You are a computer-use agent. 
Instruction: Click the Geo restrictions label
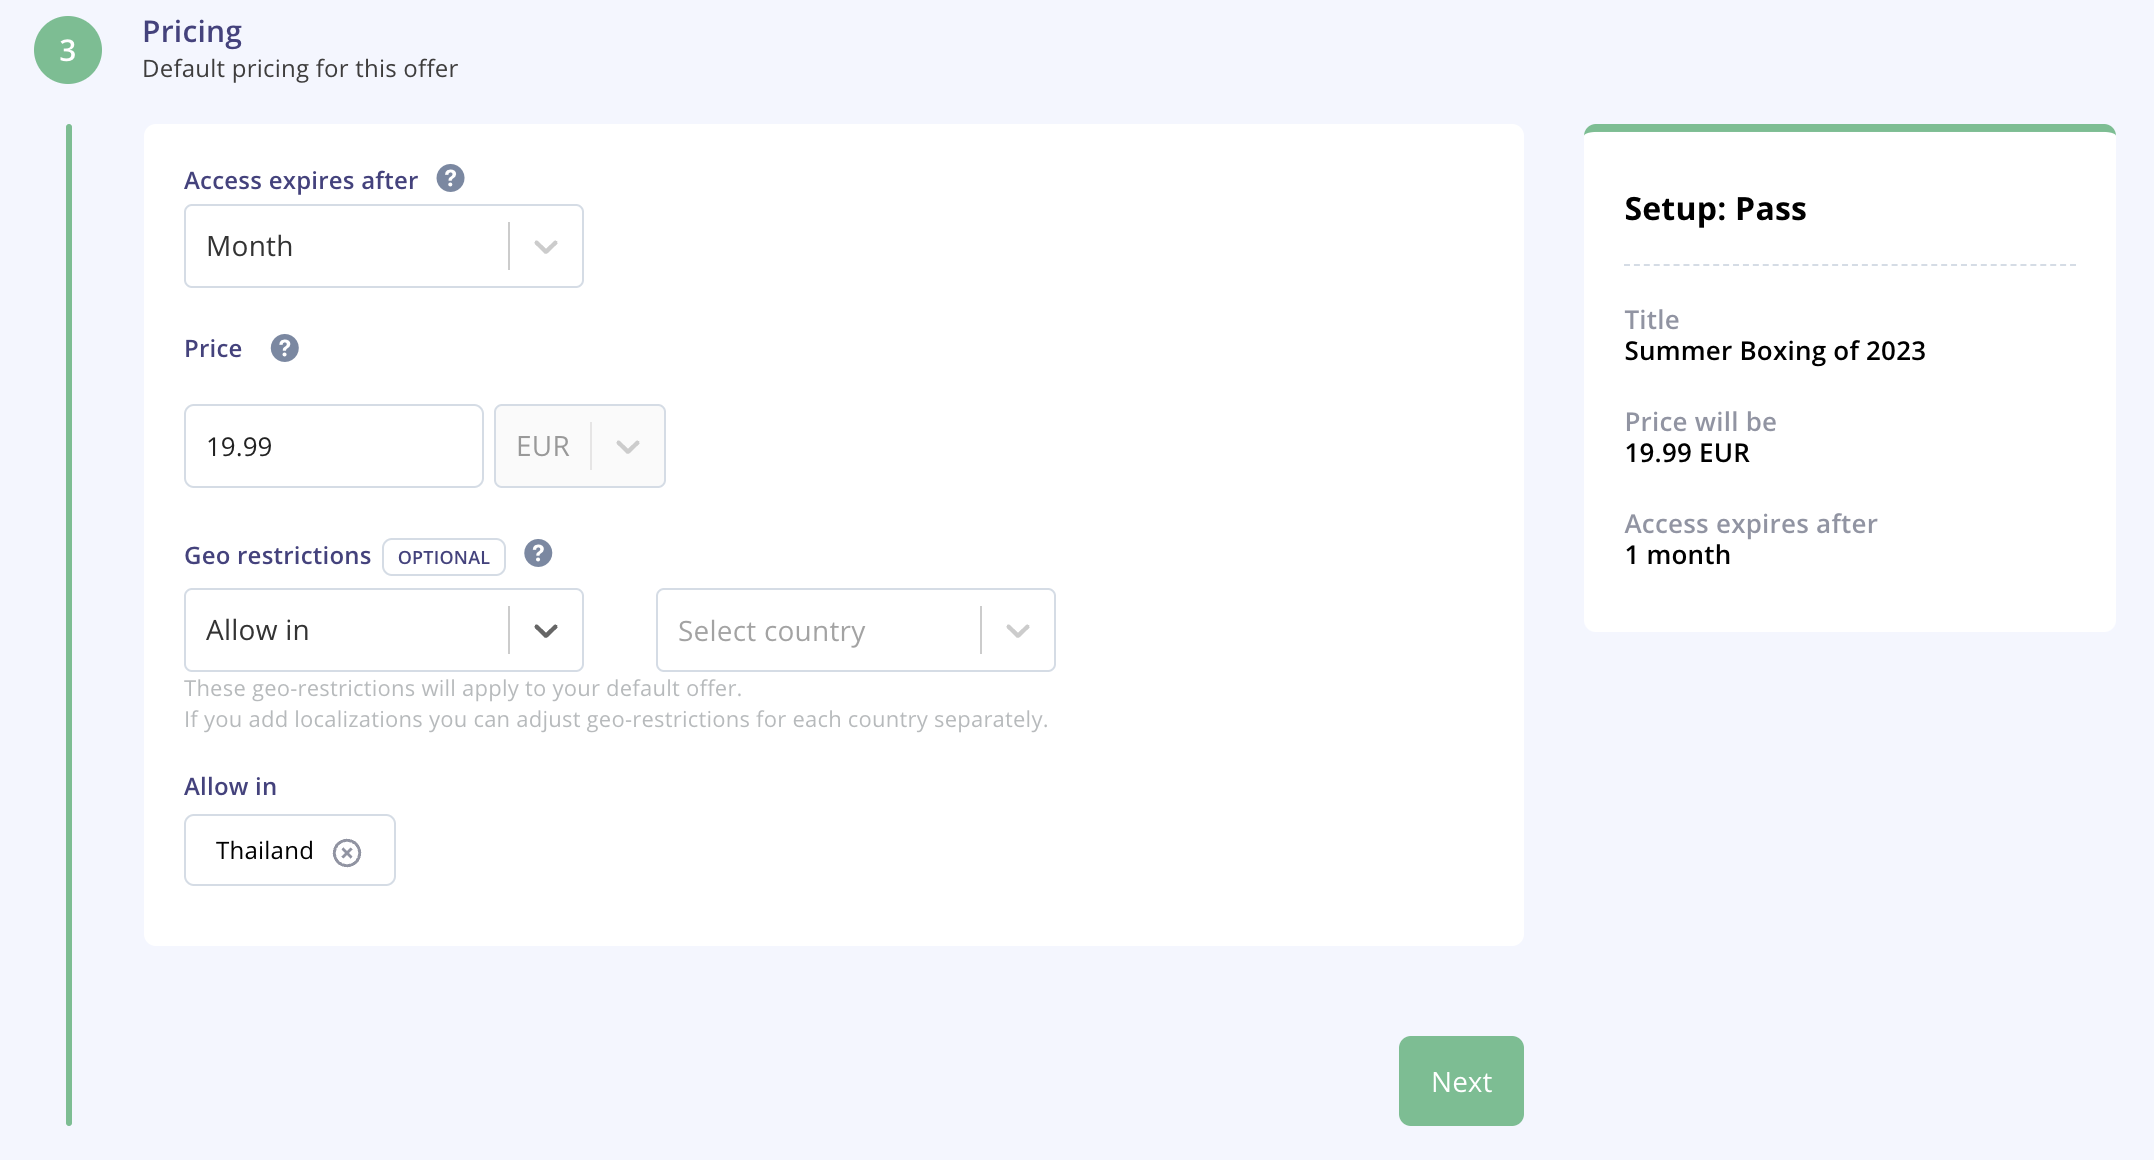point(277,555)
